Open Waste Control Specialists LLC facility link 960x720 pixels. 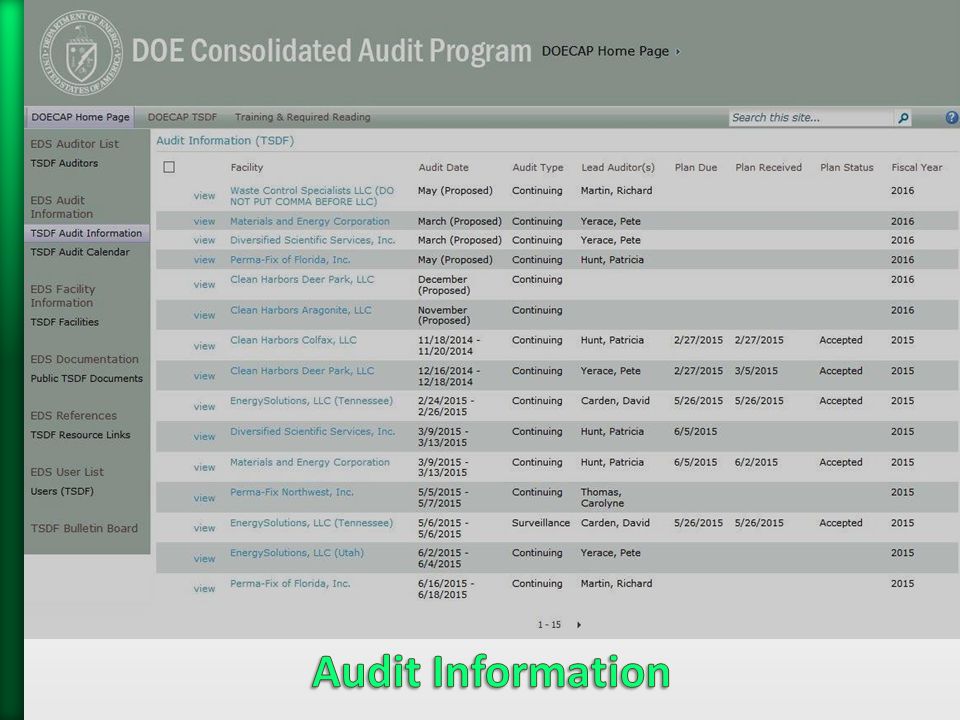pyautogui.click(x=312, y=196)
